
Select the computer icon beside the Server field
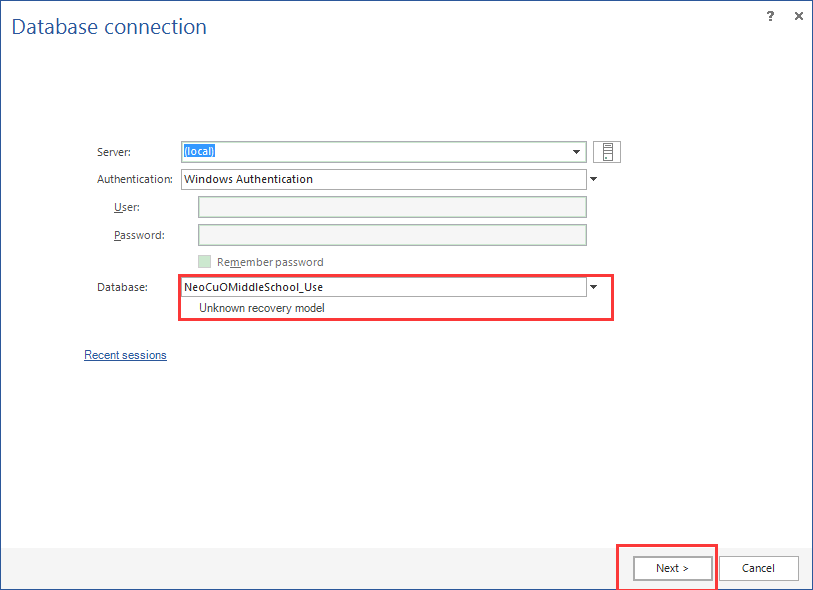point(607,151)
